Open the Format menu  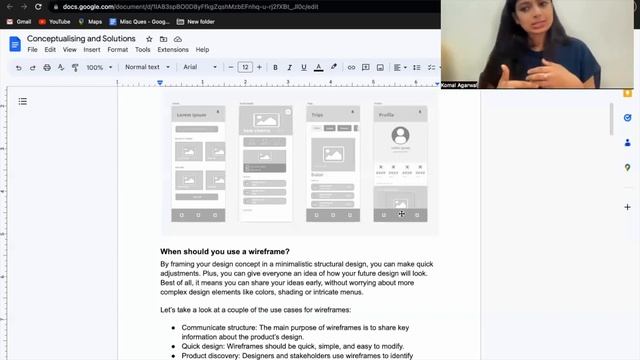coord(118,50)
